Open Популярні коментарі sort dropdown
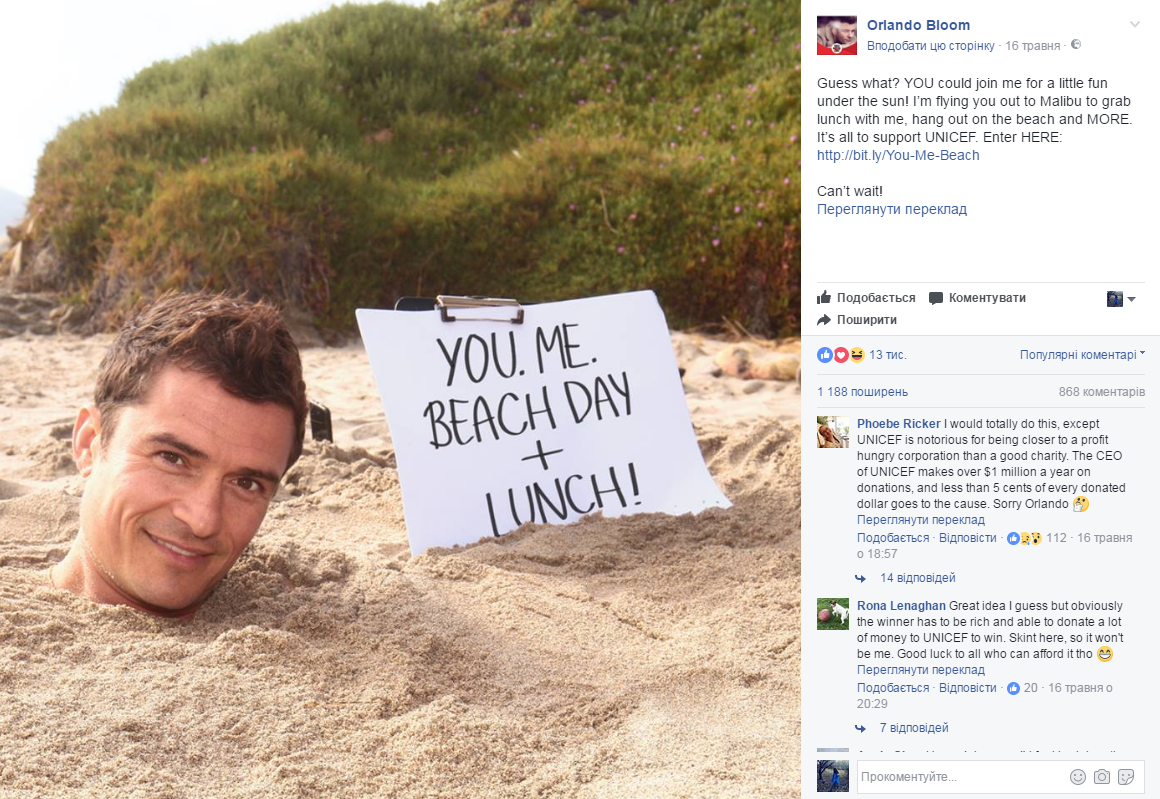1160x799 pixels. pyautogui.click(x=1082, y=355)
